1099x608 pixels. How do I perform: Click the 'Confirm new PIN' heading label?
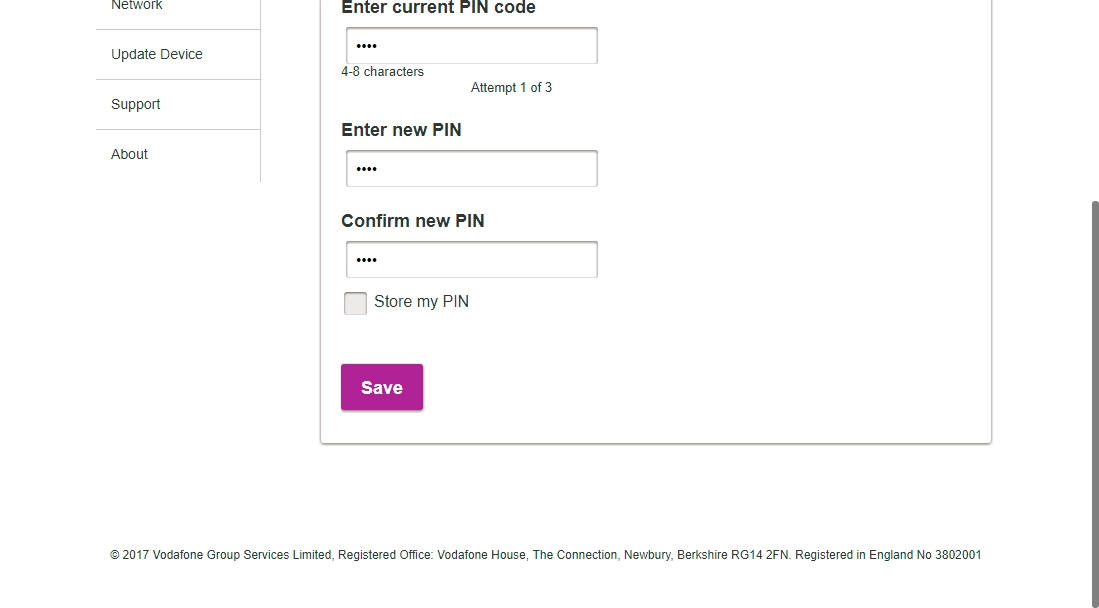tap(412, 221)
